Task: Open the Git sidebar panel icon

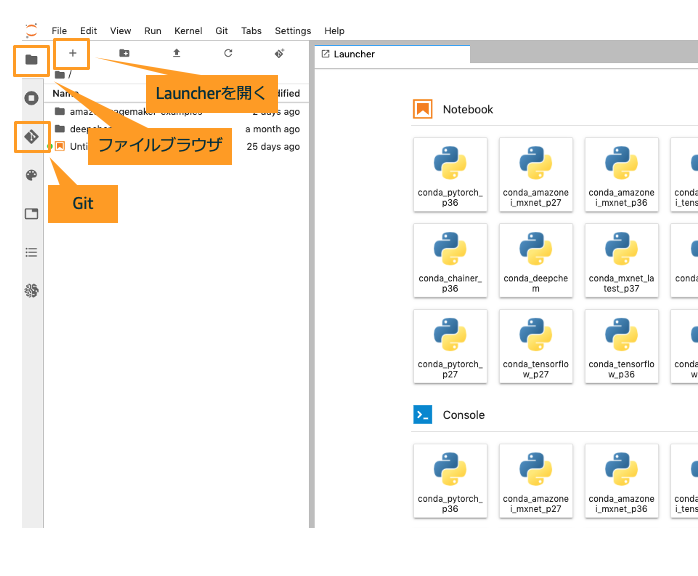Action: 31,137
